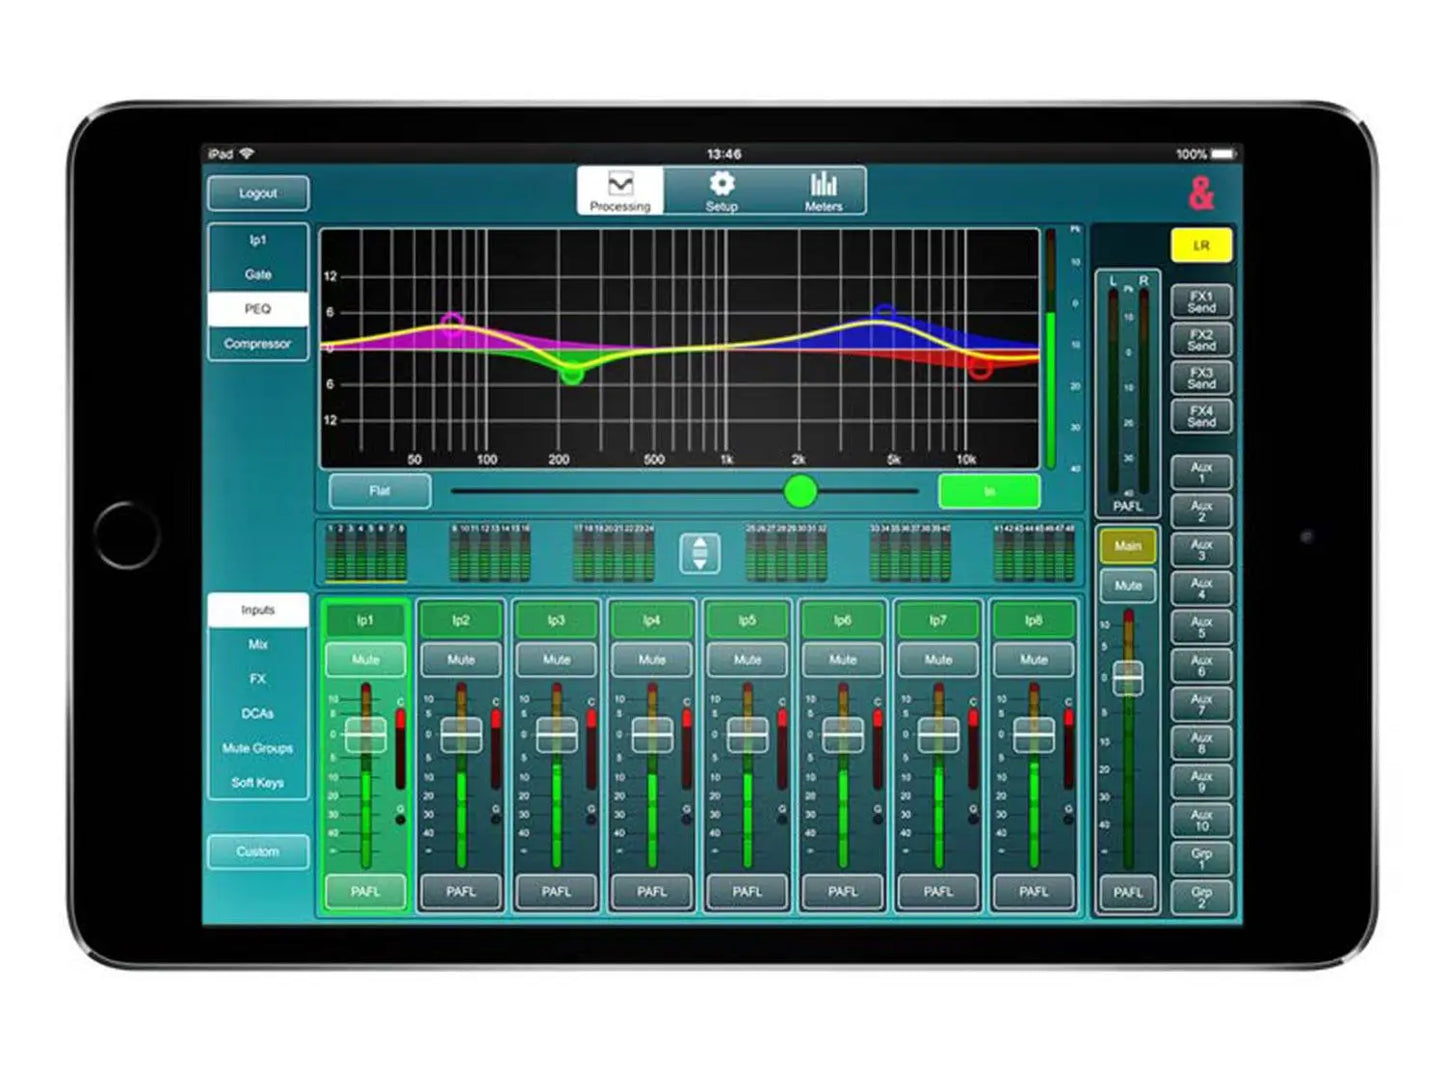Select the FX2 Send mix
1445x1071 pixels.
tap(1201, 340)
